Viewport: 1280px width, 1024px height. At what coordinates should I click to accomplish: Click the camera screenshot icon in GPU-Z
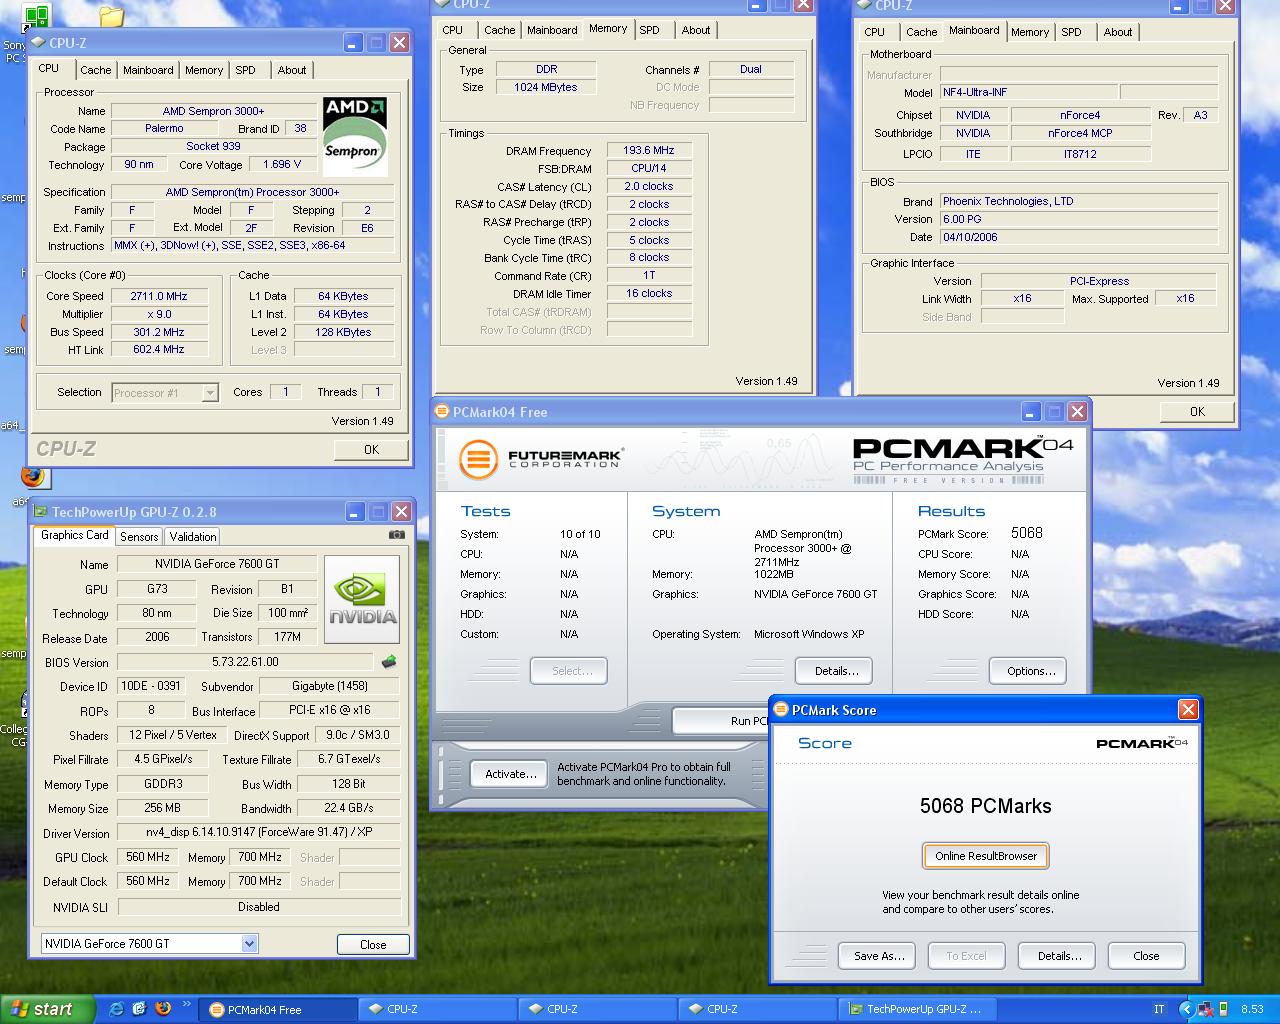[x=397, y=535]
